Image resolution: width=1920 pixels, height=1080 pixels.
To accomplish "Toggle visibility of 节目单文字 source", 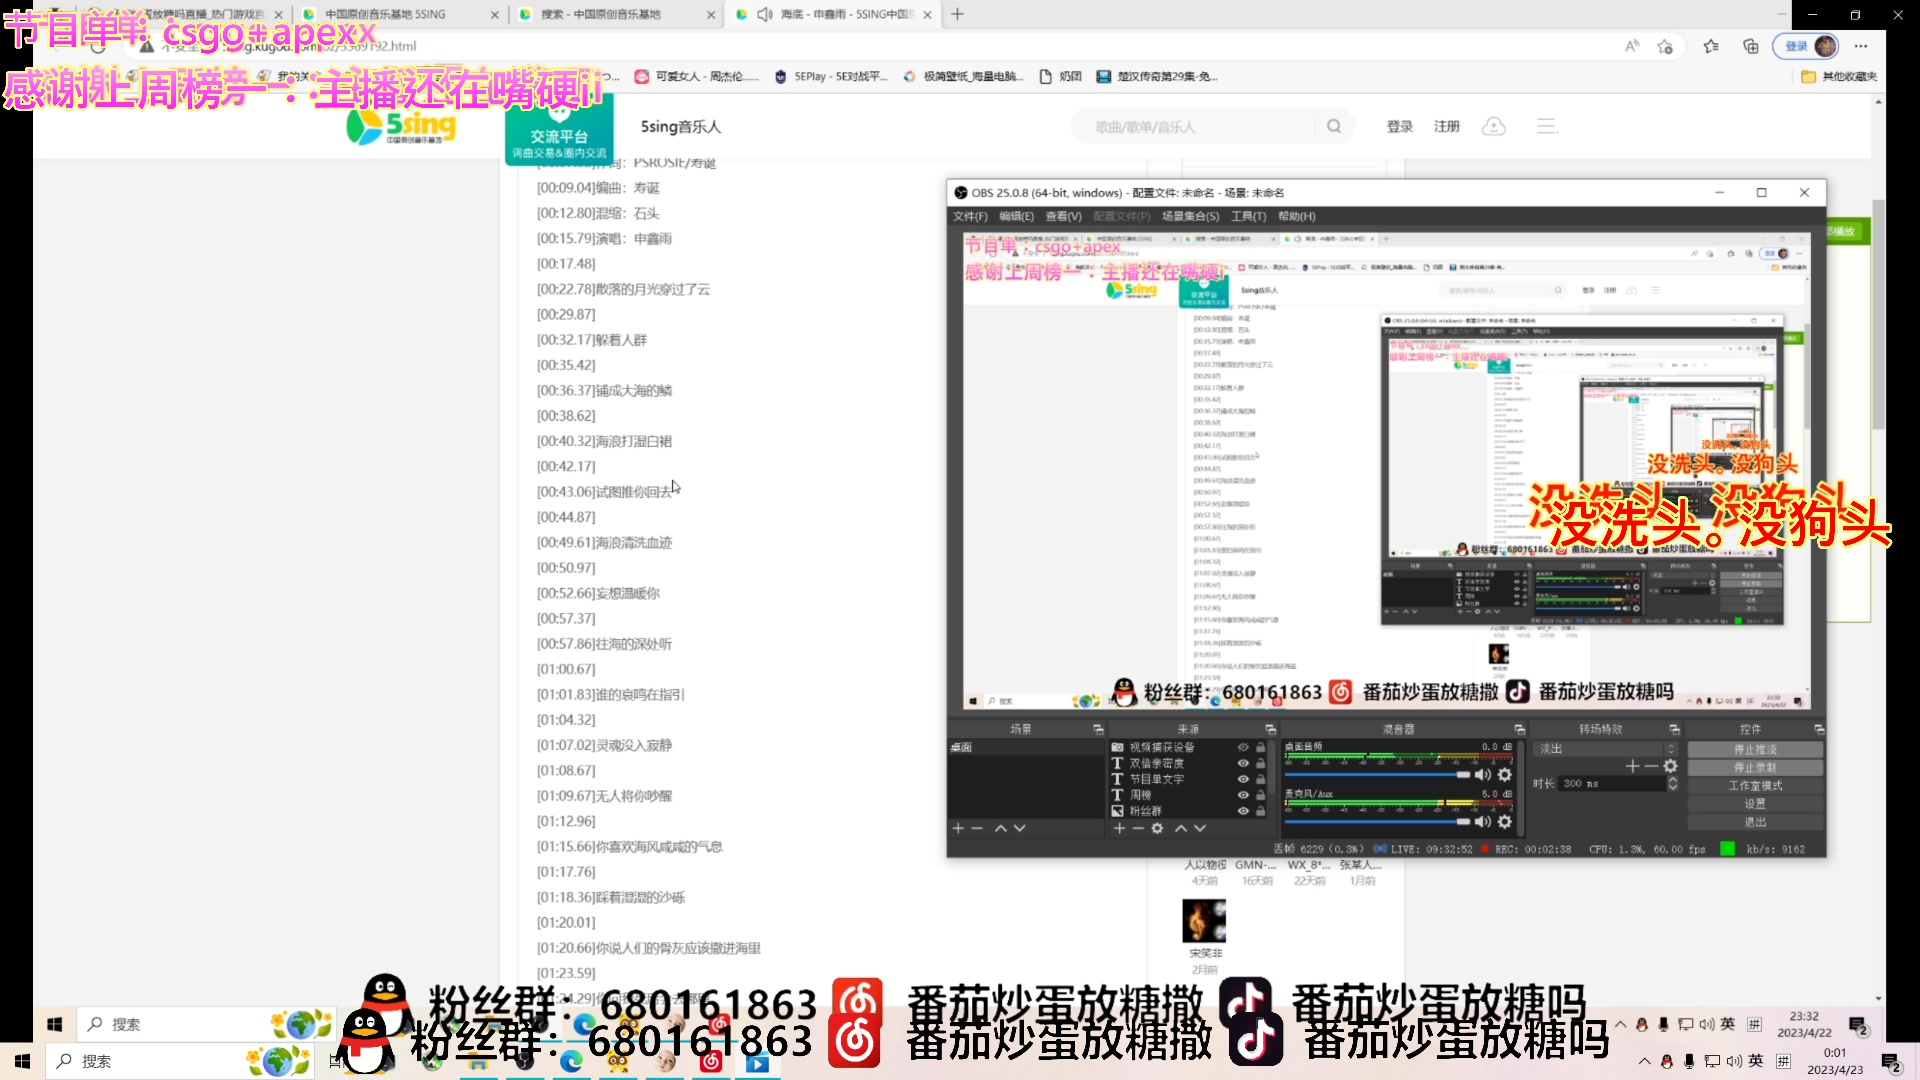I will point(1243,779).
